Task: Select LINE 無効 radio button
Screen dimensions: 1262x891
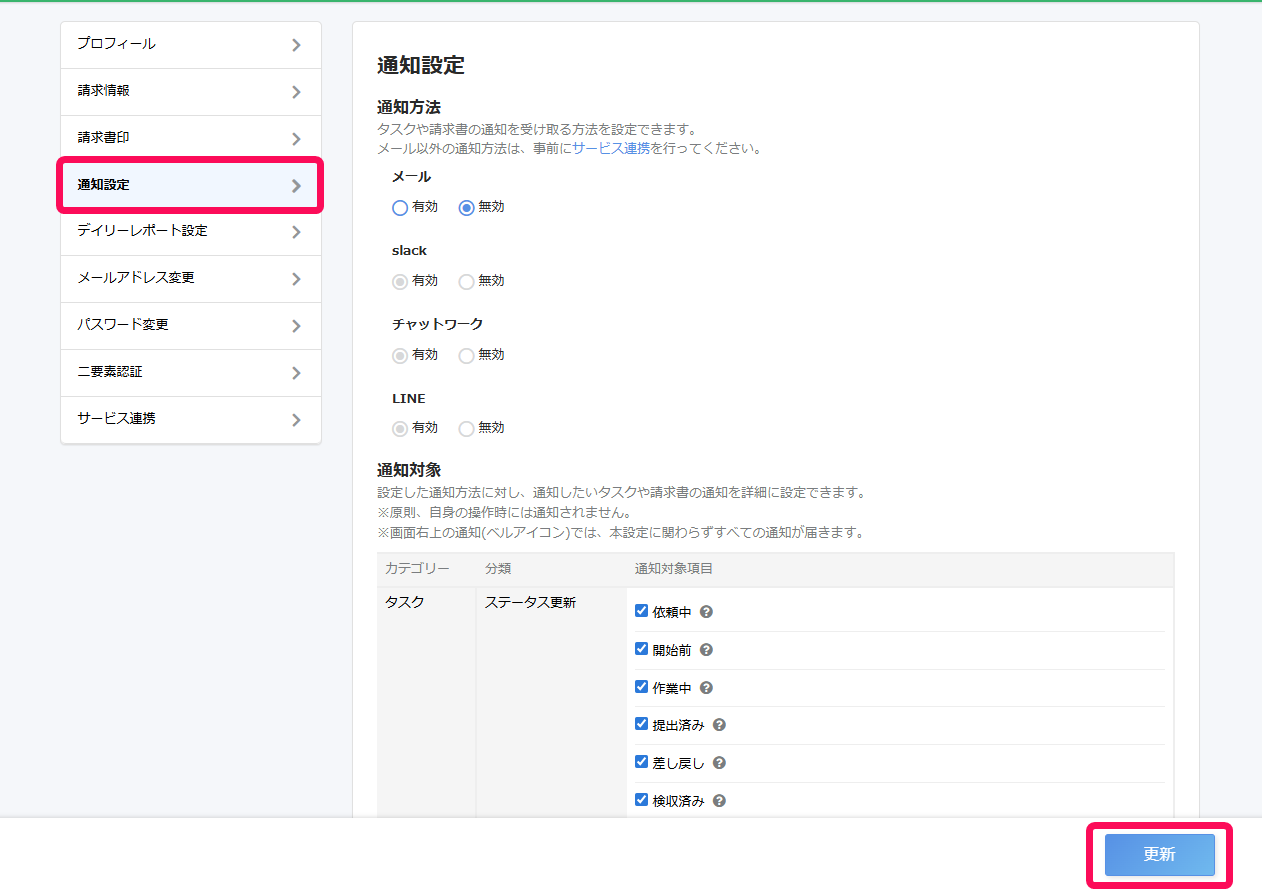Action: click(x=466, y=428)
